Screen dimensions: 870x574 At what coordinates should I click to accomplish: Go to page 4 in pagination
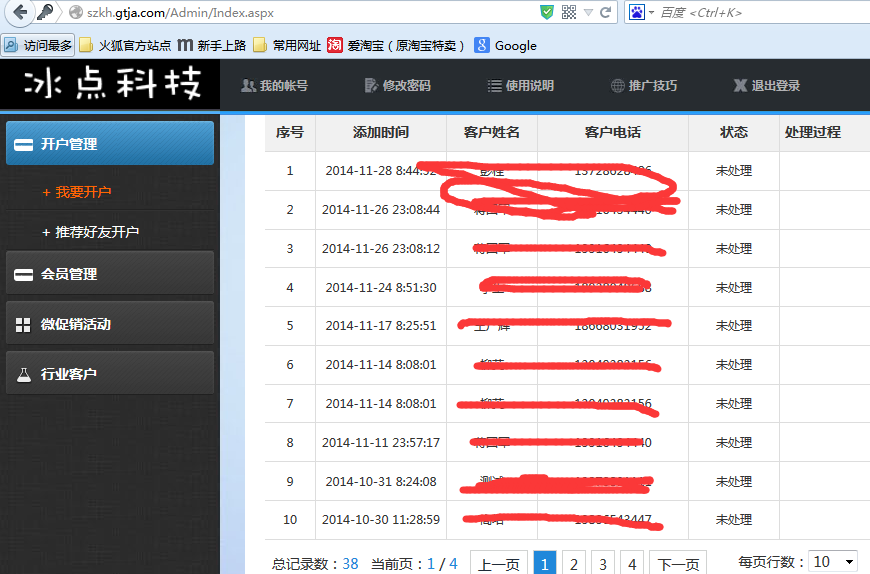[632, 564]
